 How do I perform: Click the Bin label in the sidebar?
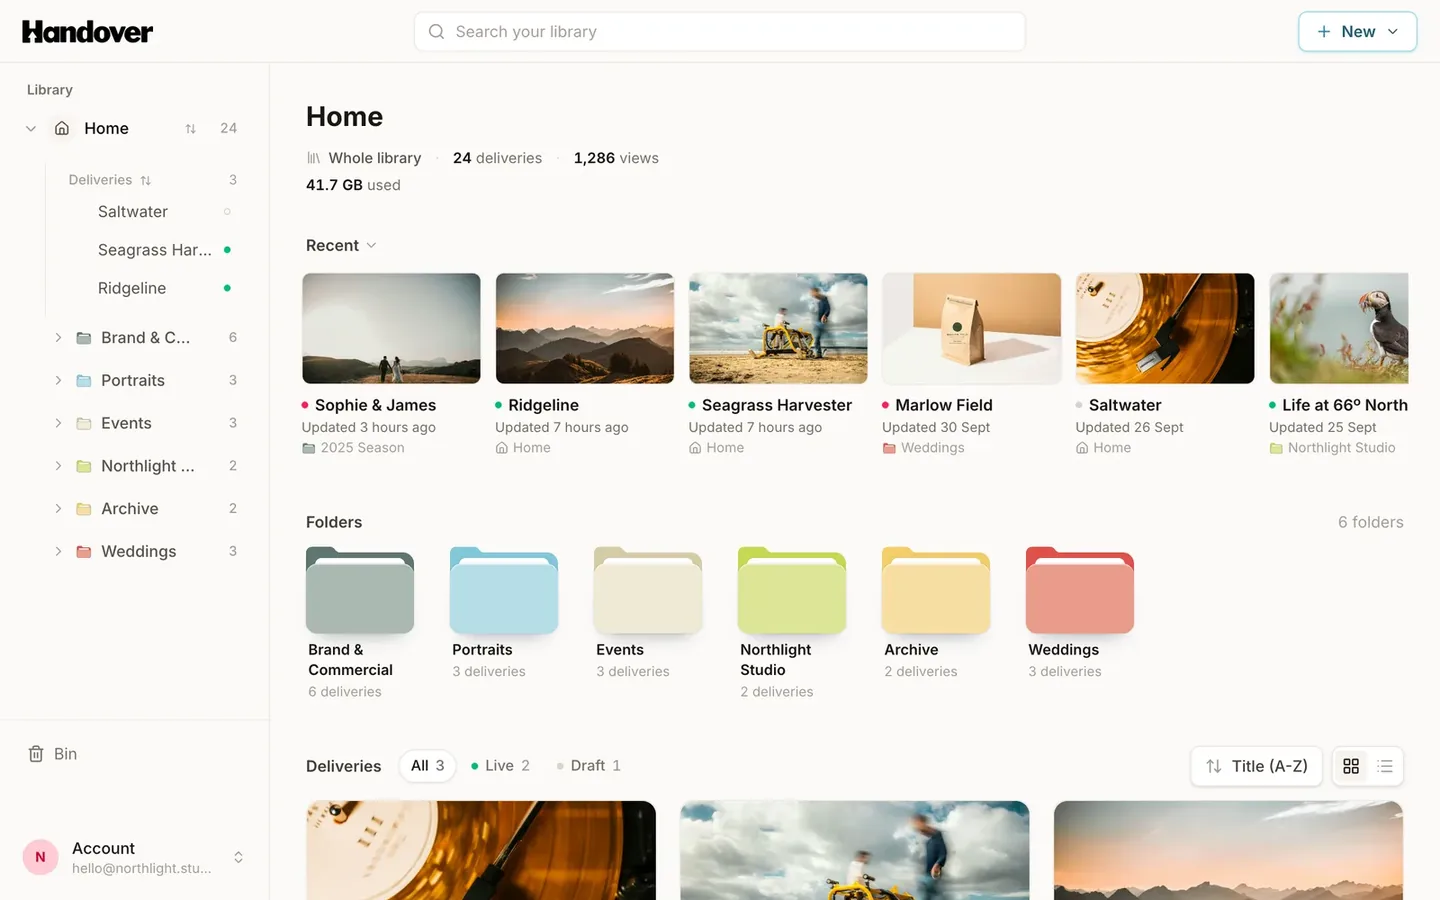66,754
